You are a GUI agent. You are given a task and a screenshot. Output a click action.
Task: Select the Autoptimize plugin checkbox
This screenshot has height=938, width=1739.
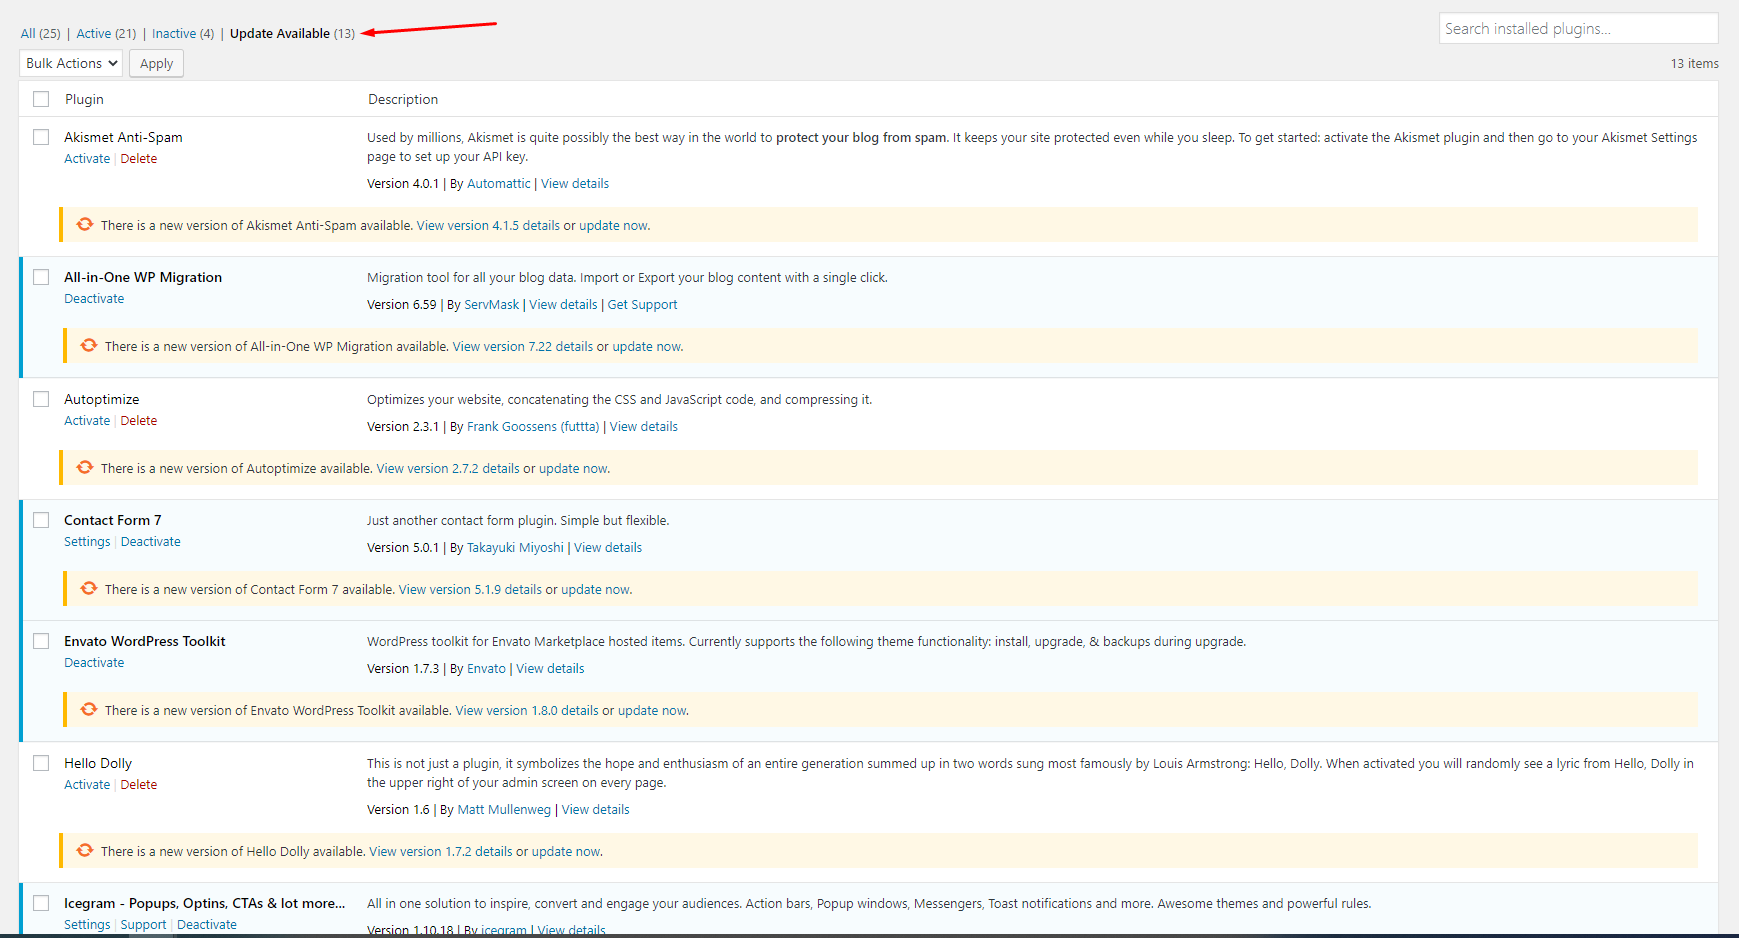point(41,399)
